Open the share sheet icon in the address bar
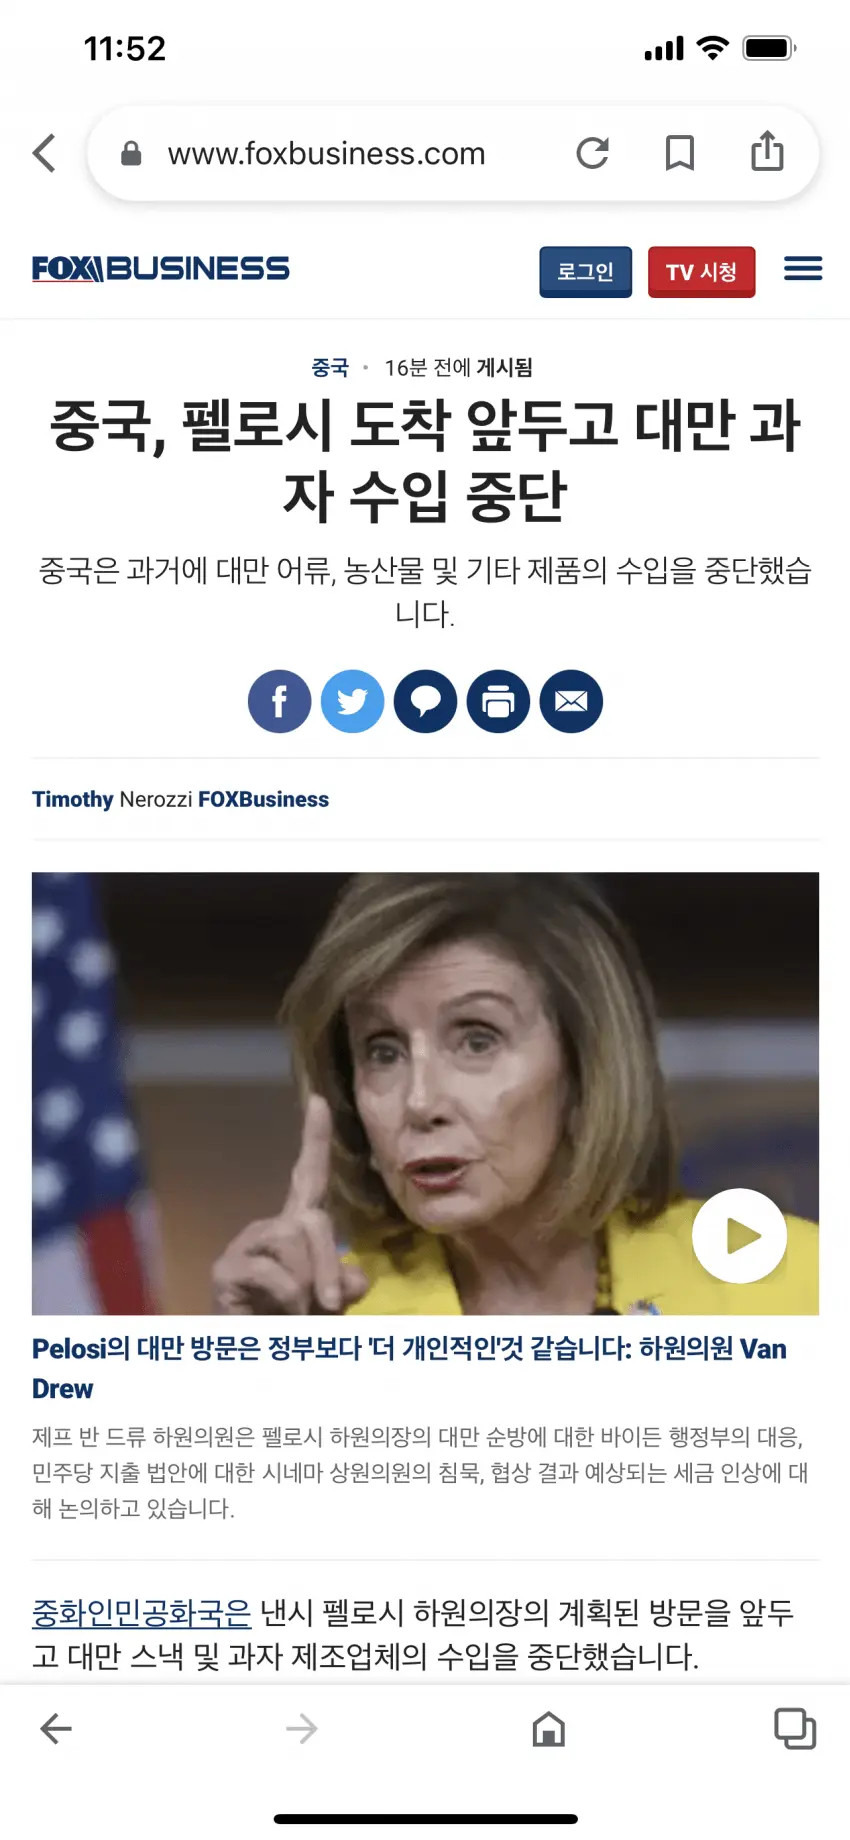The width and height of the screenshot is (850, 1840). (767, 151)
